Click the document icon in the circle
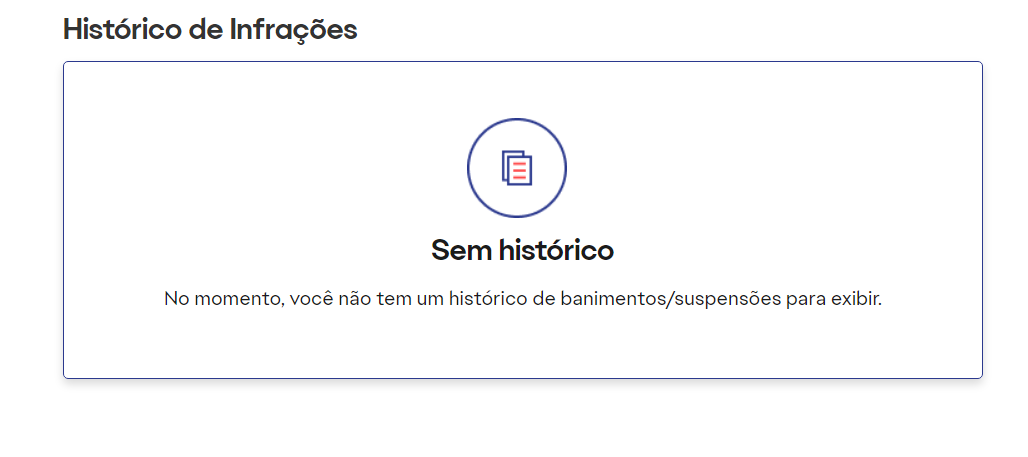This screenshot has height=457, width=1028. click(516, 168)
